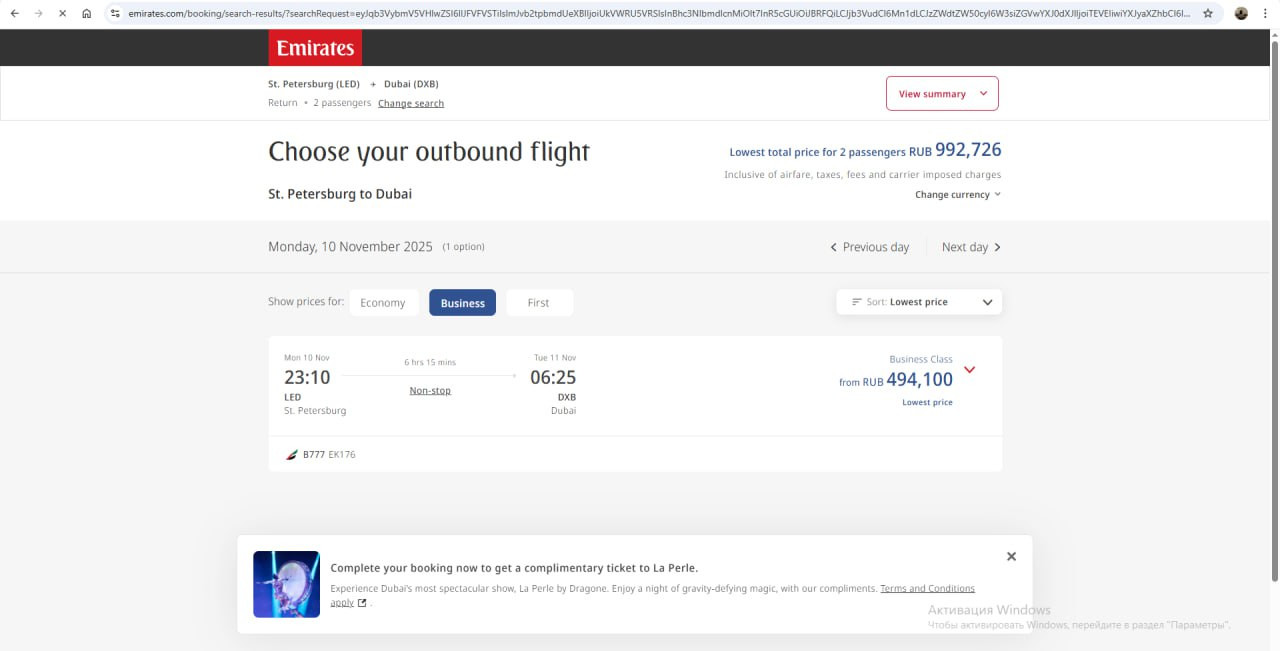Open View summary dropdown

942,94
